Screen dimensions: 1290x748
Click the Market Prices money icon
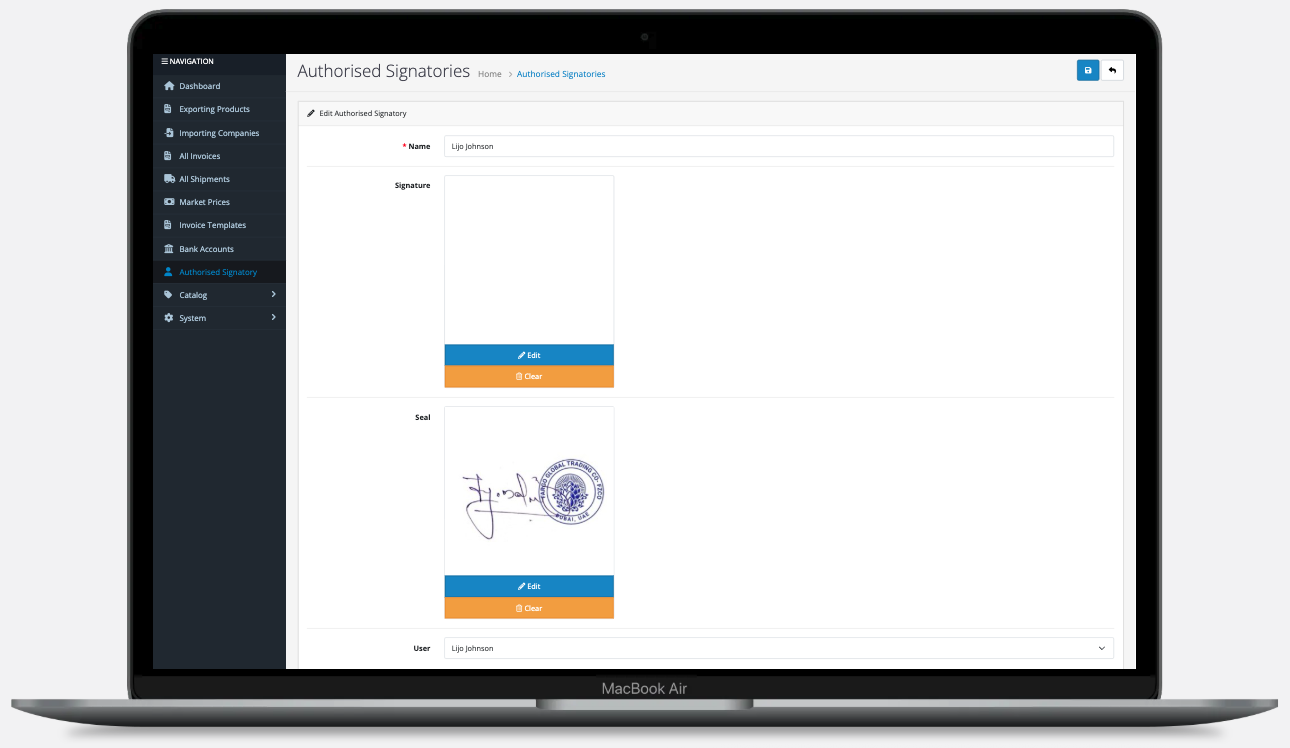click(169, 202)
